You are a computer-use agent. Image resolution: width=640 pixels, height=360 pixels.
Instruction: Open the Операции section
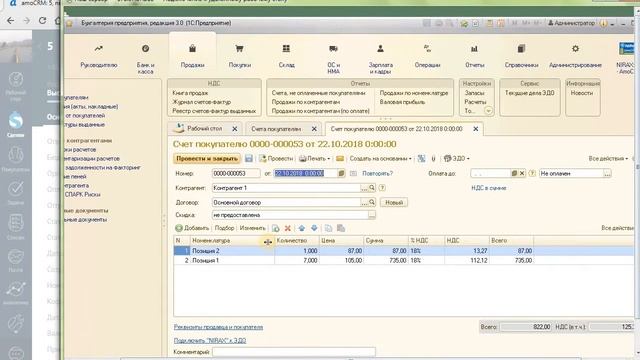[x=427, y=56]
